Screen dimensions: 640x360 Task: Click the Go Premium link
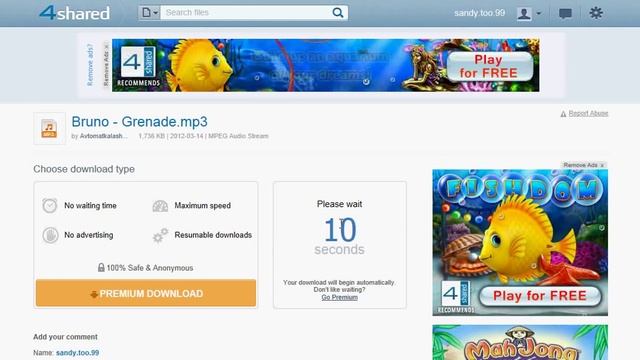[340, 297]
